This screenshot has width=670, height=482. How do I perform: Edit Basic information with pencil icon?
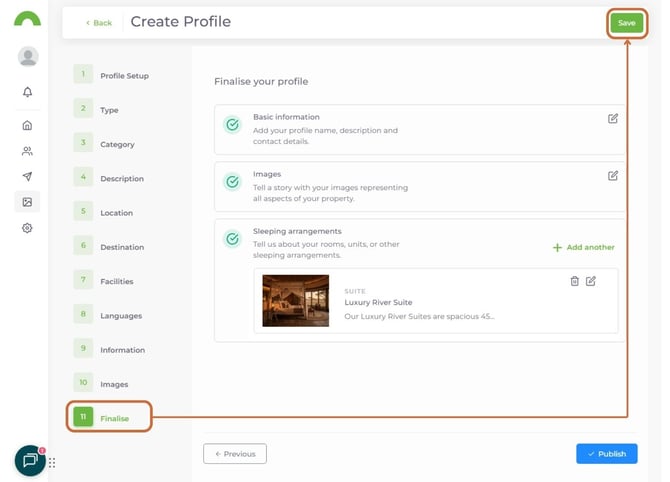pyautogui.click(x=613, y=118)
